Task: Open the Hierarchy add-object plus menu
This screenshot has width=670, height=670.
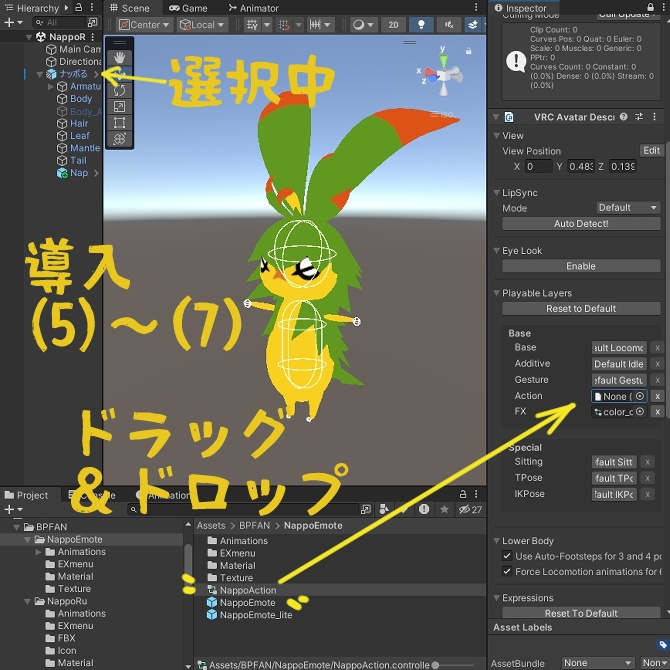Action: coord(13,22)
